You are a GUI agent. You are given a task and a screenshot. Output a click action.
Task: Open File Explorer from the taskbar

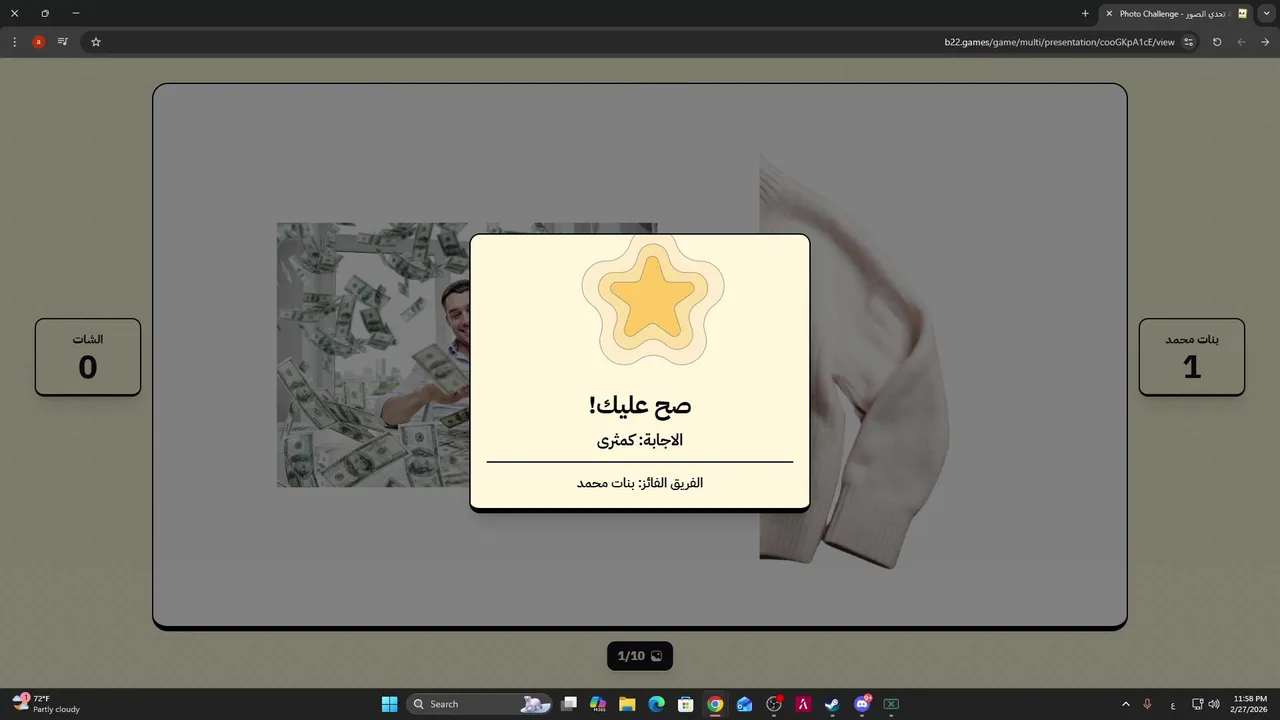[x=627, y=704]
